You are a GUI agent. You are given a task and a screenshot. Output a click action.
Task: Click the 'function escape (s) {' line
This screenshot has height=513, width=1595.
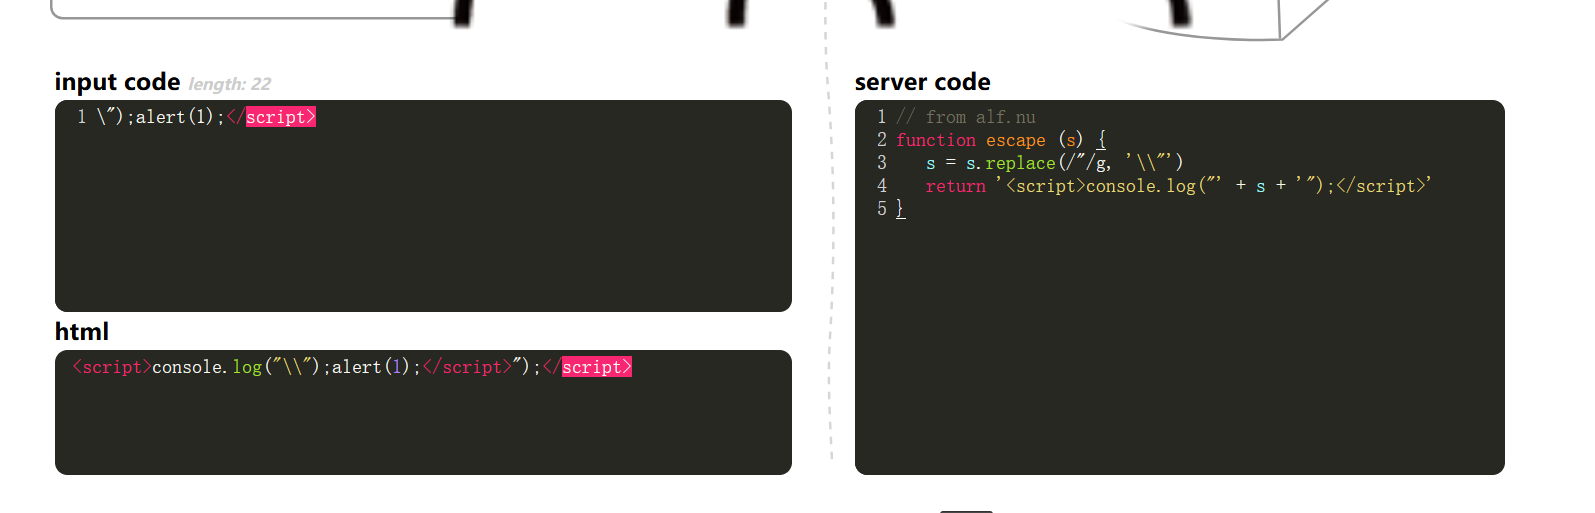1001,140
